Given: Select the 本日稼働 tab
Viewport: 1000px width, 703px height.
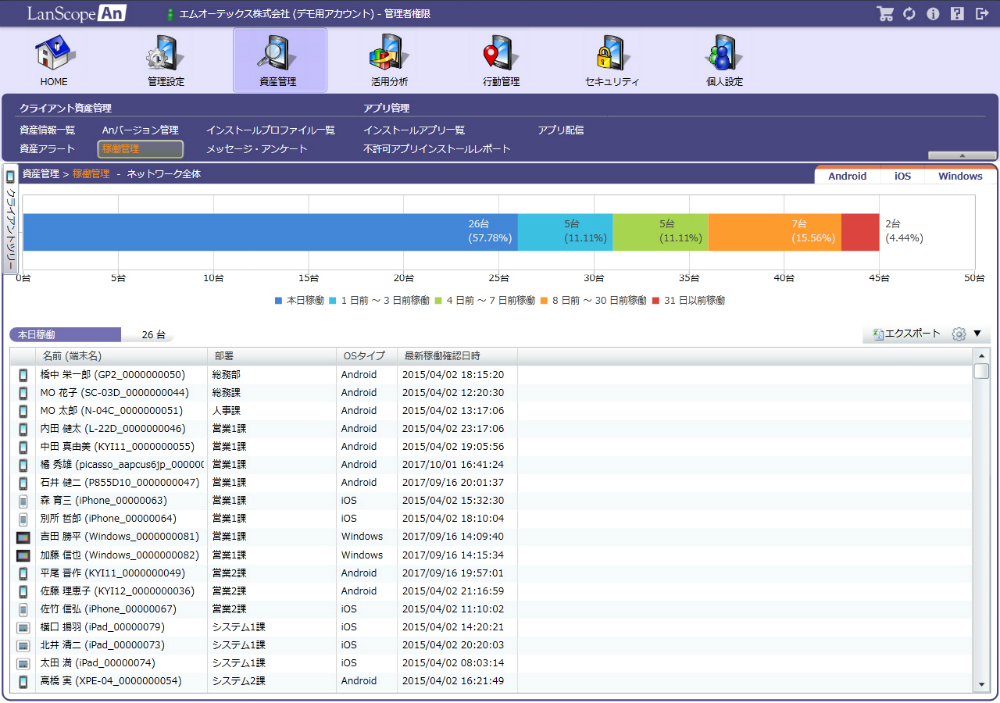Looking at the screenshot, I should coord(65,334).
